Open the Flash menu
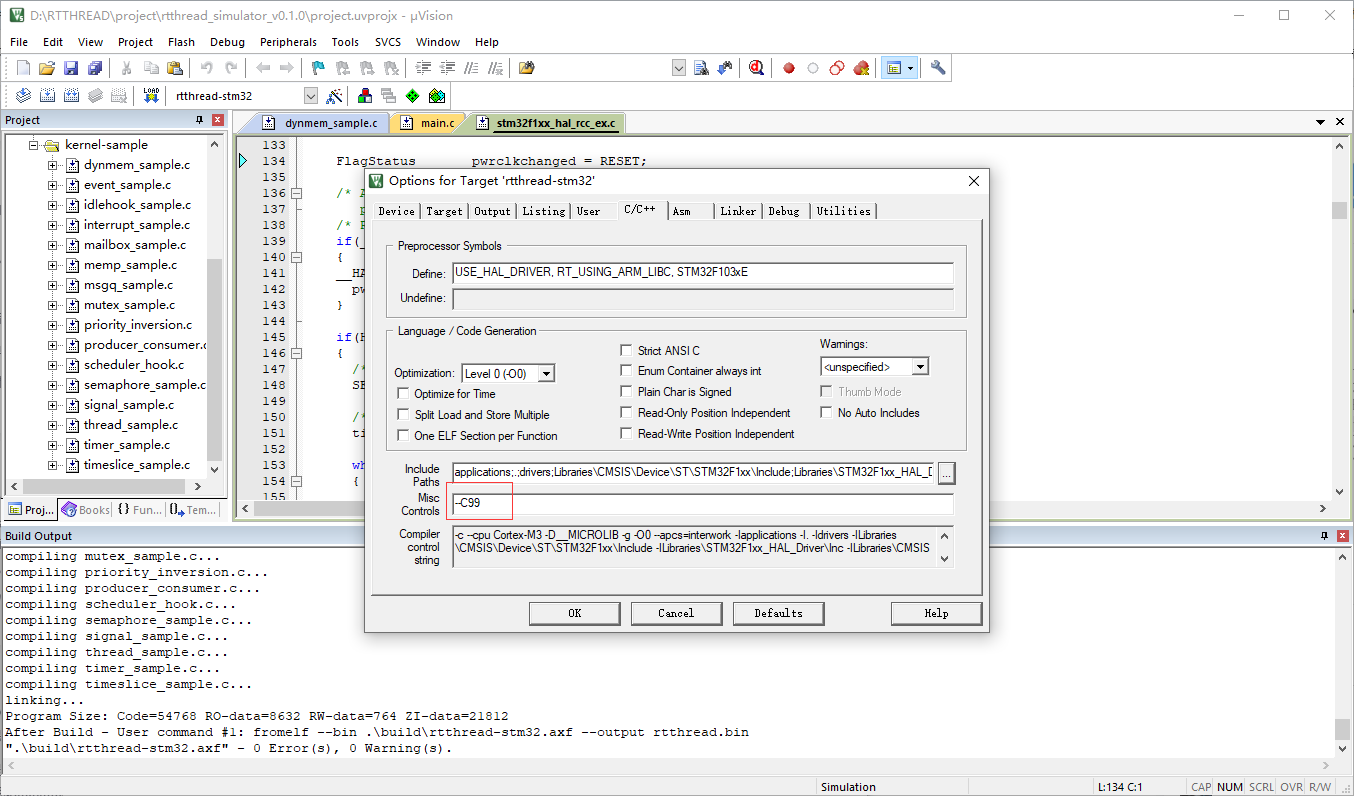 click(181, 42)
